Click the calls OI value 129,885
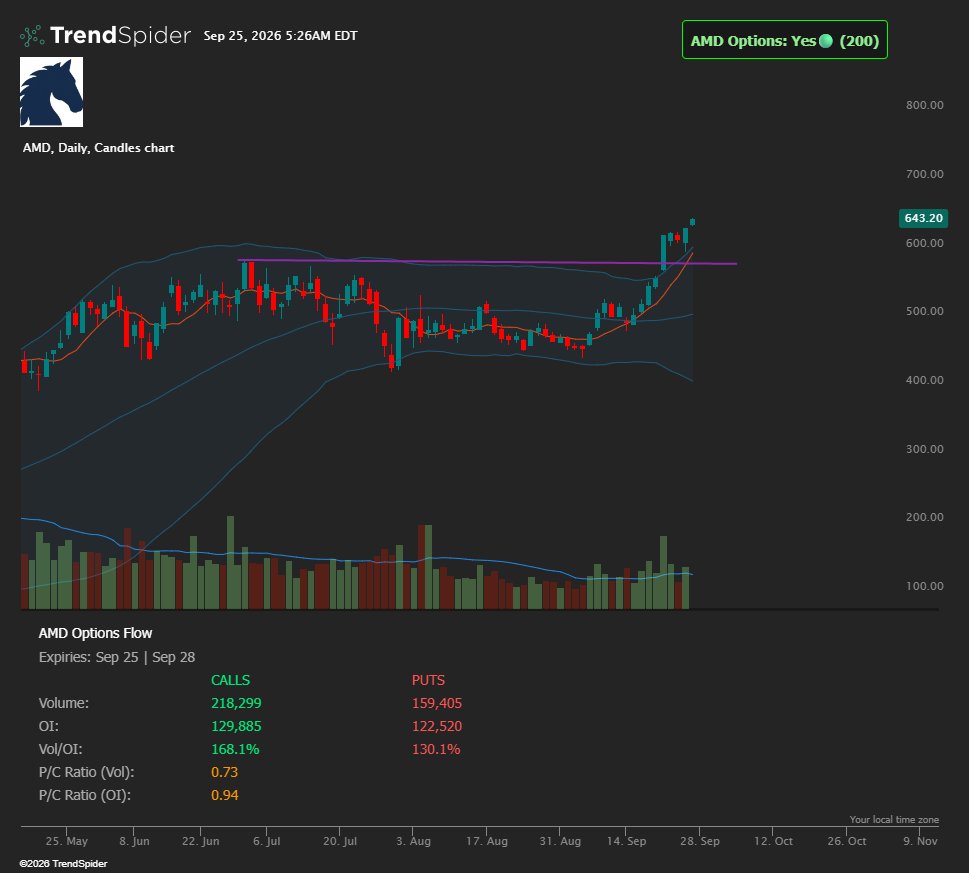The image size is (969, 873). (x=236, y=727)
